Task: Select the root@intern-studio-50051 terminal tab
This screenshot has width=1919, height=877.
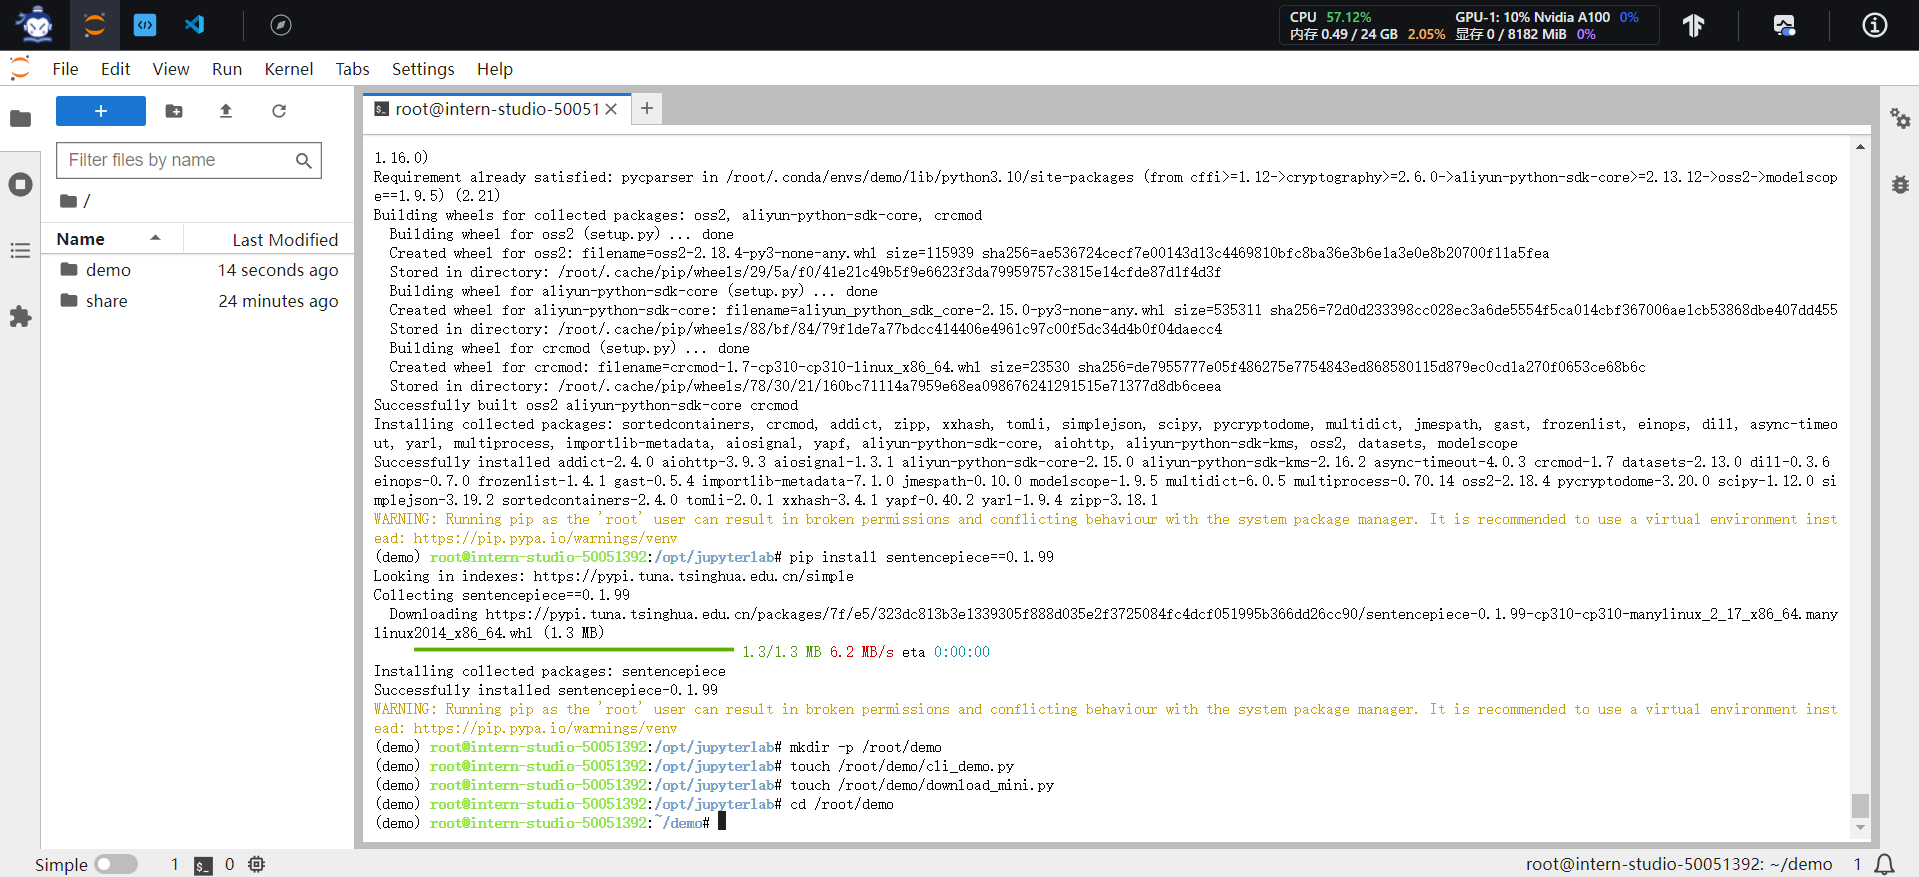Action: [x=497, y=109]
